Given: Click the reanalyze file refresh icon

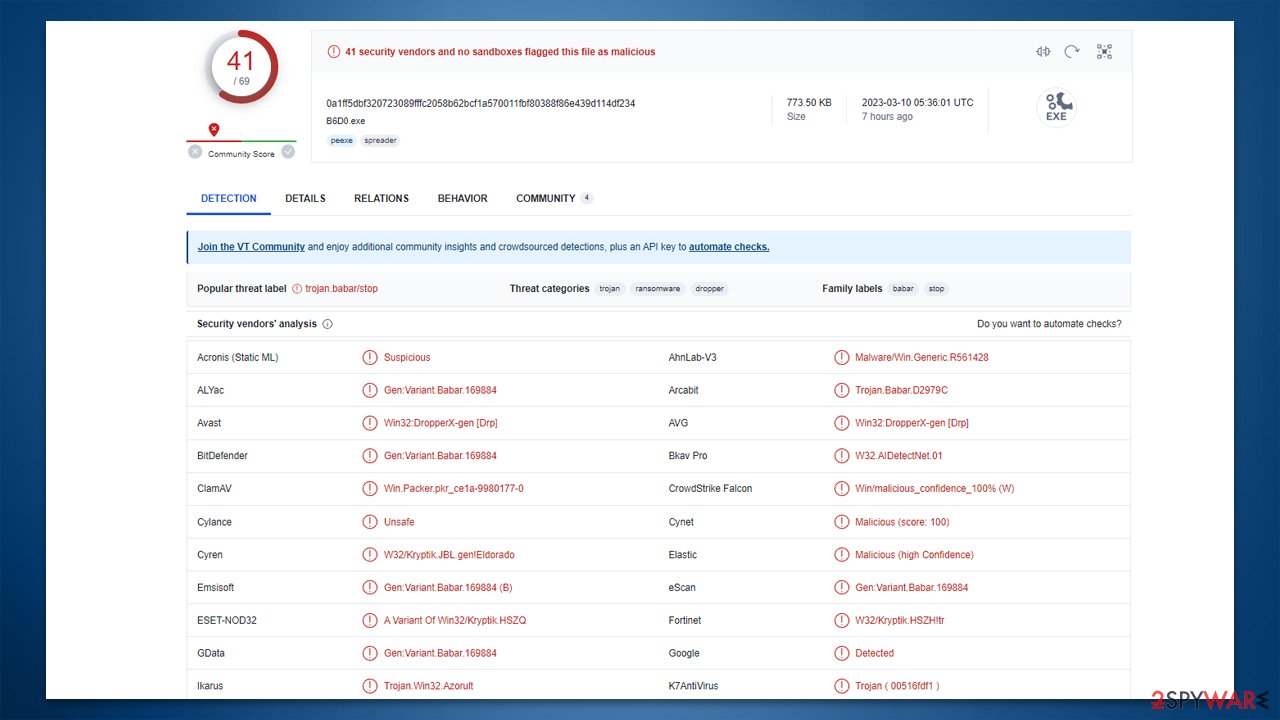Looking at the screenshot, I should tap(1072, 52).
